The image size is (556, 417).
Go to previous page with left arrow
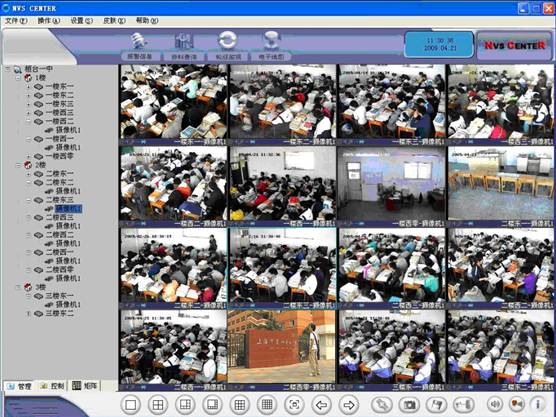(321, 405)
